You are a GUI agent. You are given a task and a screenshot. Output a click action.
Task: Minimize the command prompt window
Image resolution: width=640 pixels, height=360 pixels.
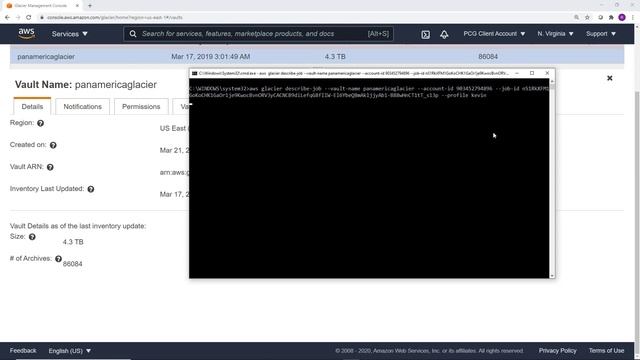point(517,73)
